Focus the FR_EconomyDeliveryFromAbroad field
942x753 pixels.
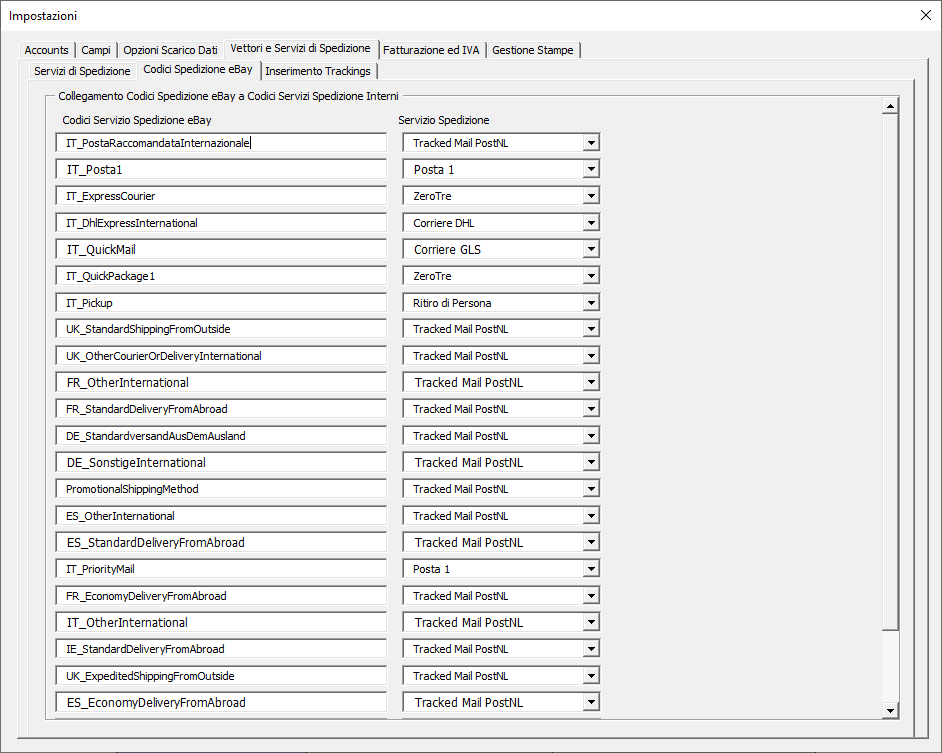tap(221, 596)
